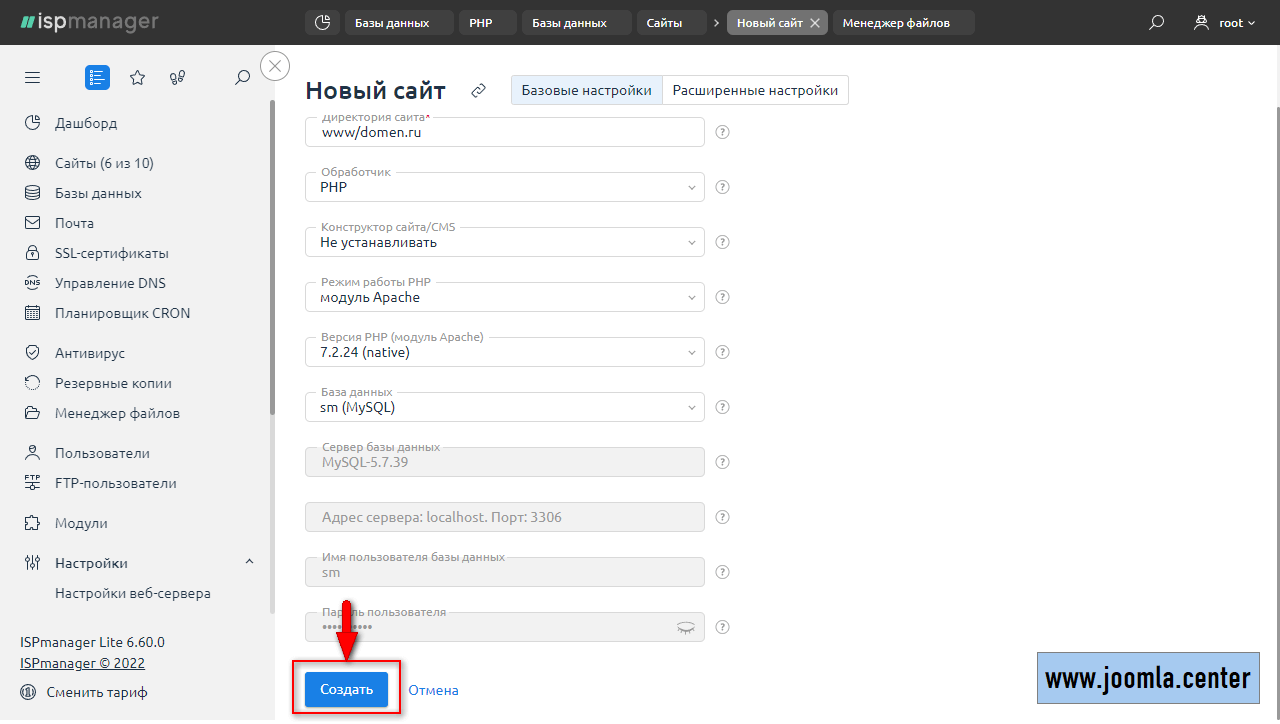Click the Отмена link
Image resolution: width=1280 pixels, height=724 pixels.
(433, 690)
